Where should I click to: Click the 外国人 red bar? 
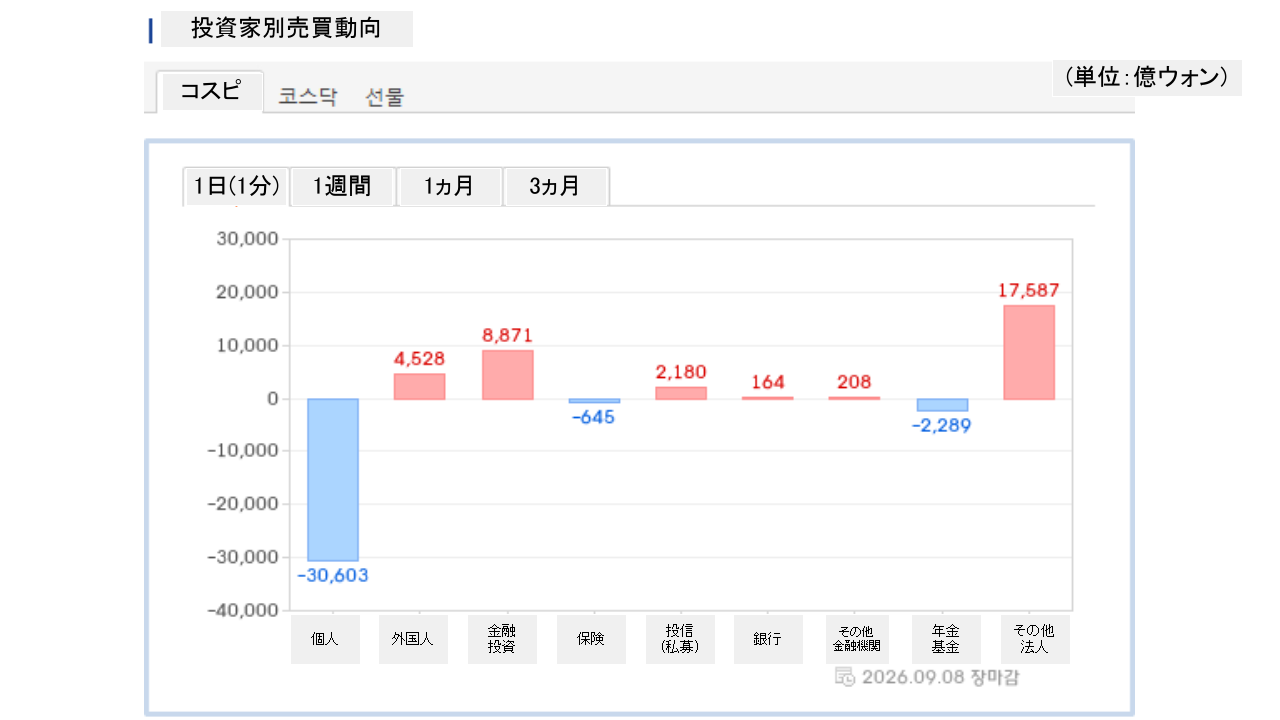[419, 387]
